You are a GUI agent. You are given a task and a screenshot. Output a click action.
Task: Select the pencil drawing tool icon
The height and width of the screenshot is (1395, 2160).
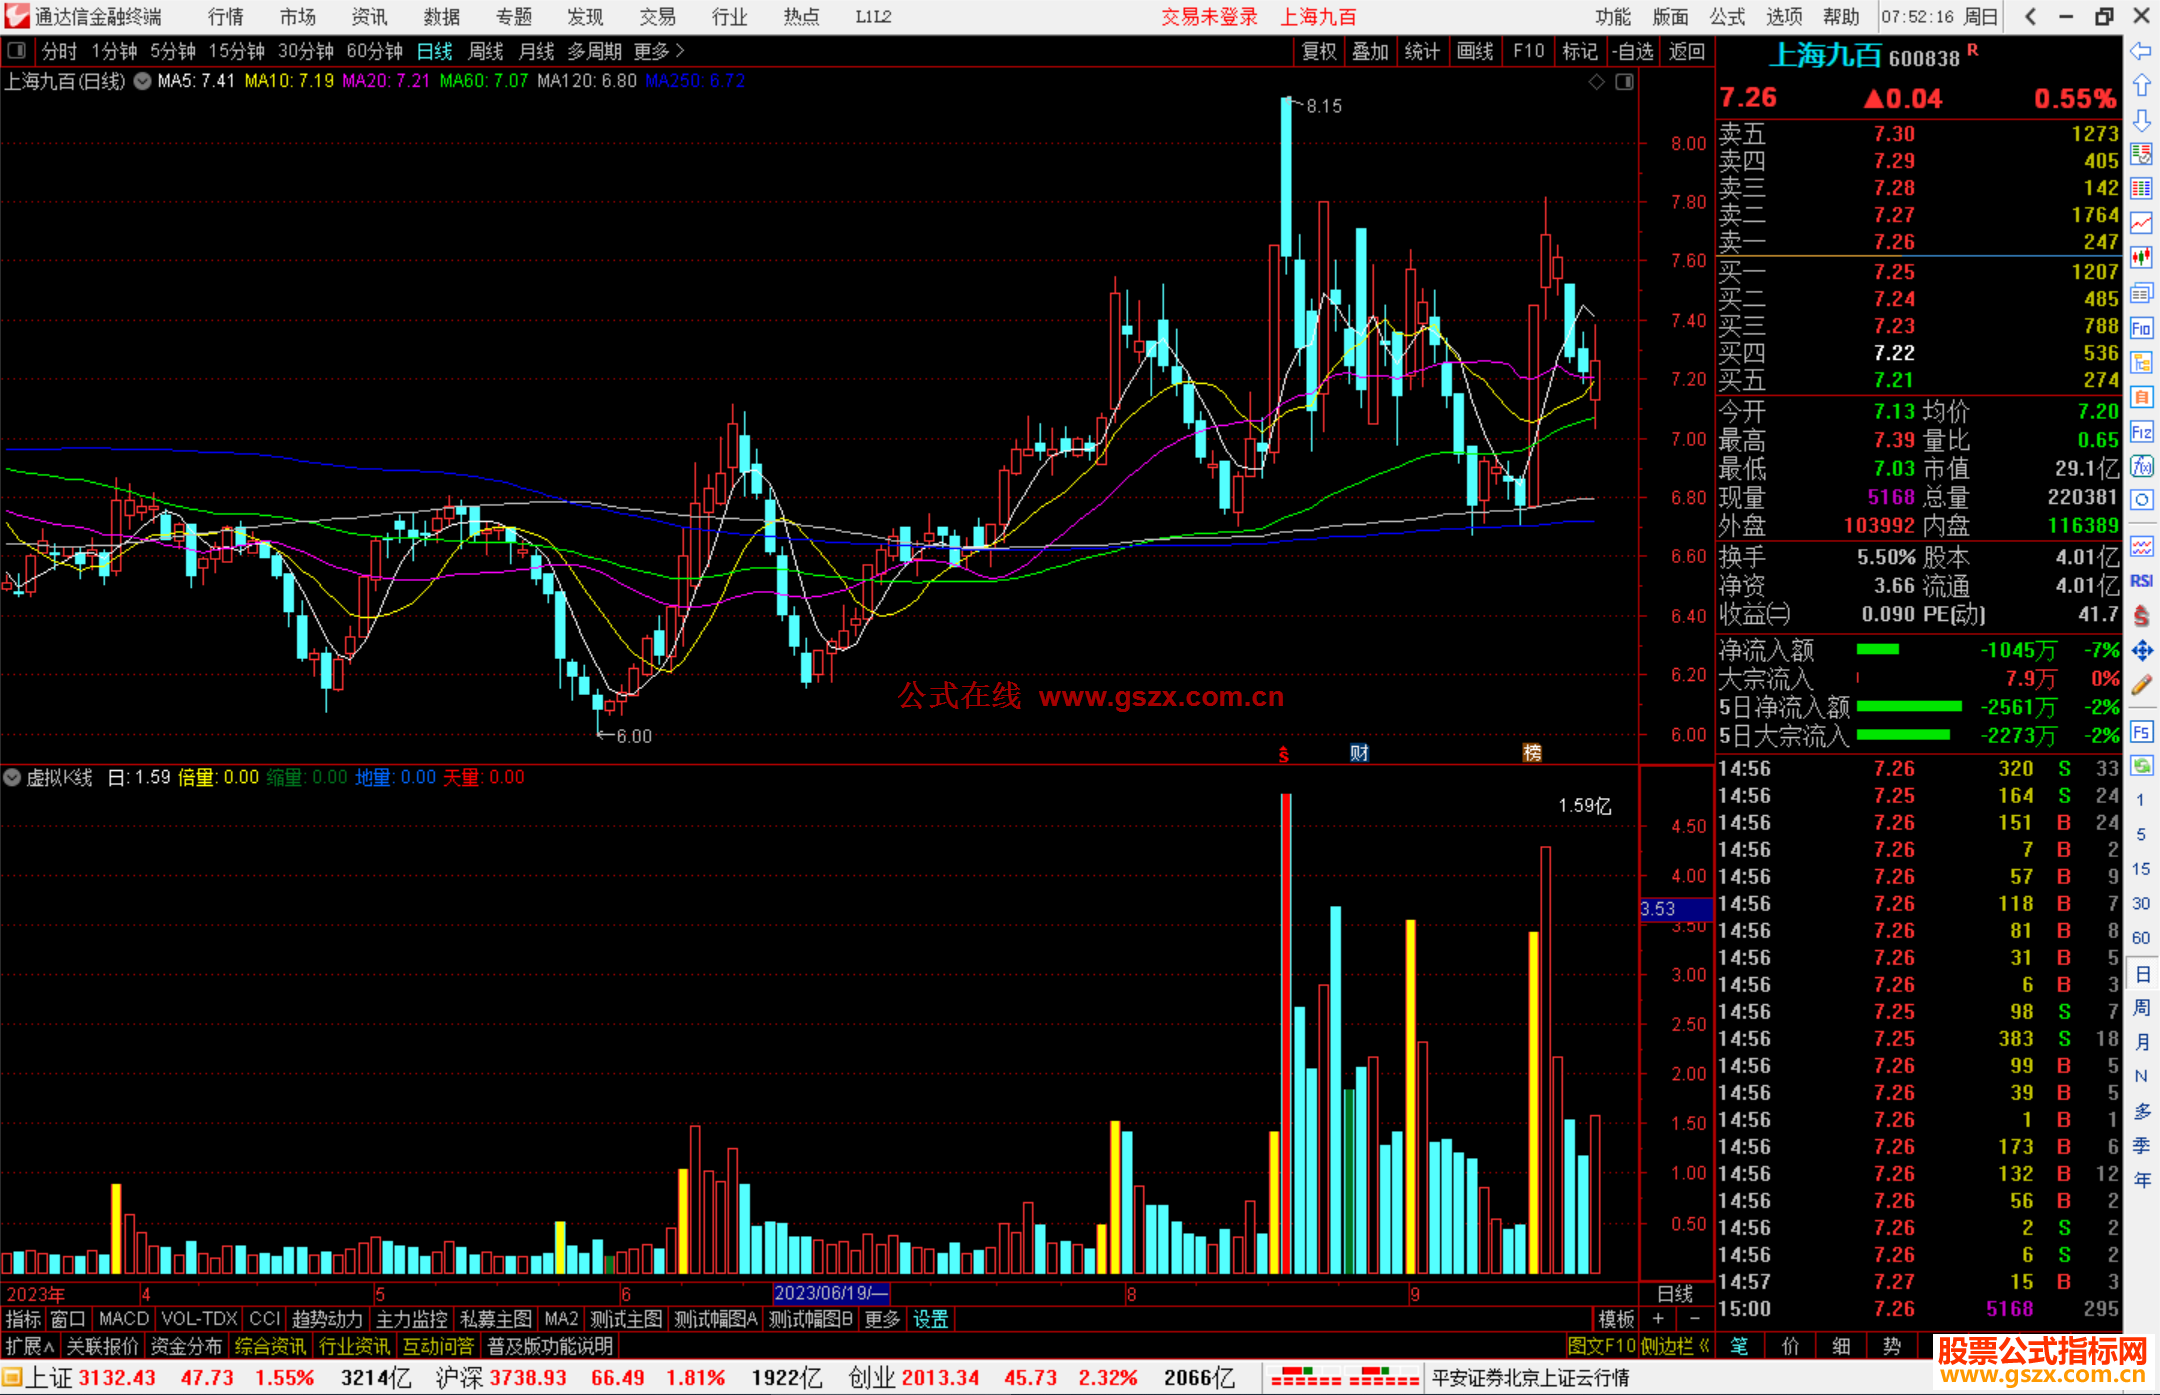[x=2141, y=686]
